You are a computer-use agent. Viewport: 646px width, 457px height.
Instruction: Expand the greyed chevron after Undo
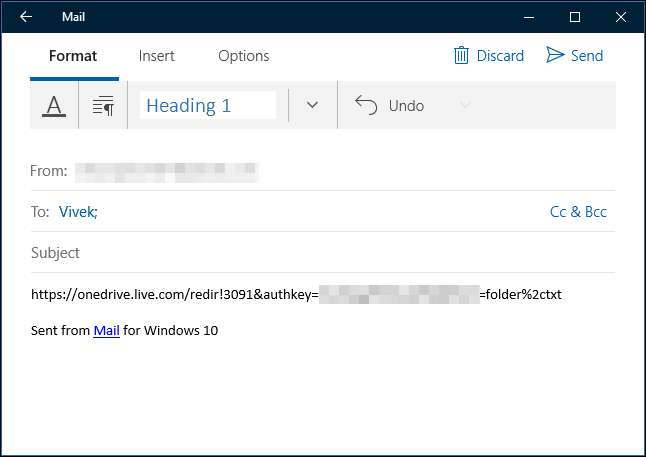(x=465, y=104)
